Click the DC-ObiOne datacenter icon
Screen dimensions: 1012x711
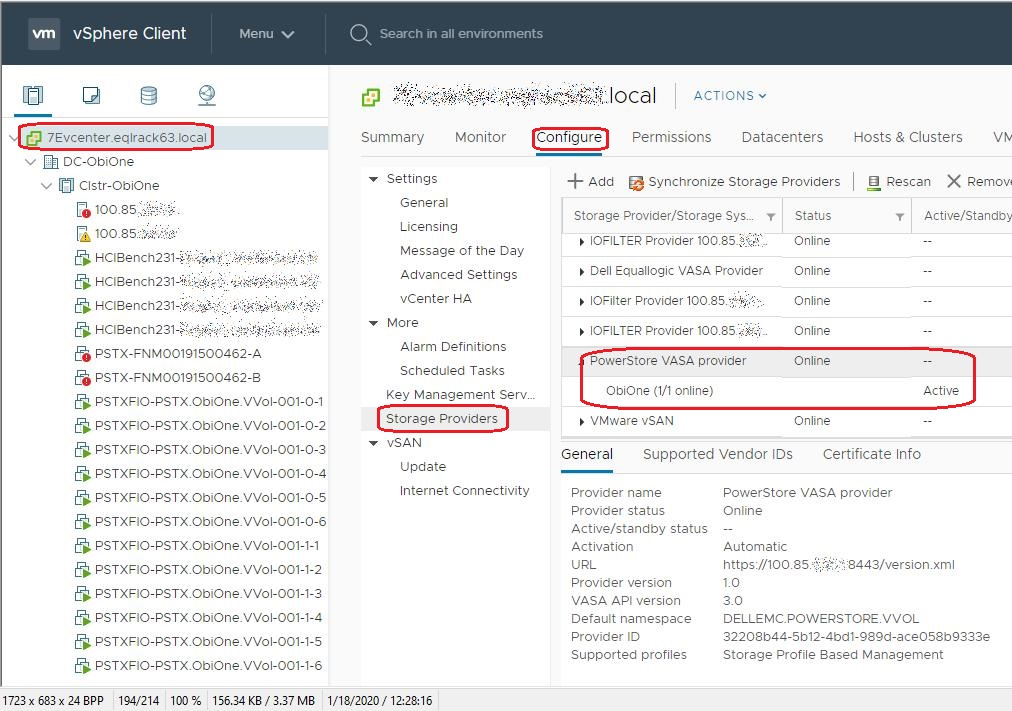click(50, 161)
